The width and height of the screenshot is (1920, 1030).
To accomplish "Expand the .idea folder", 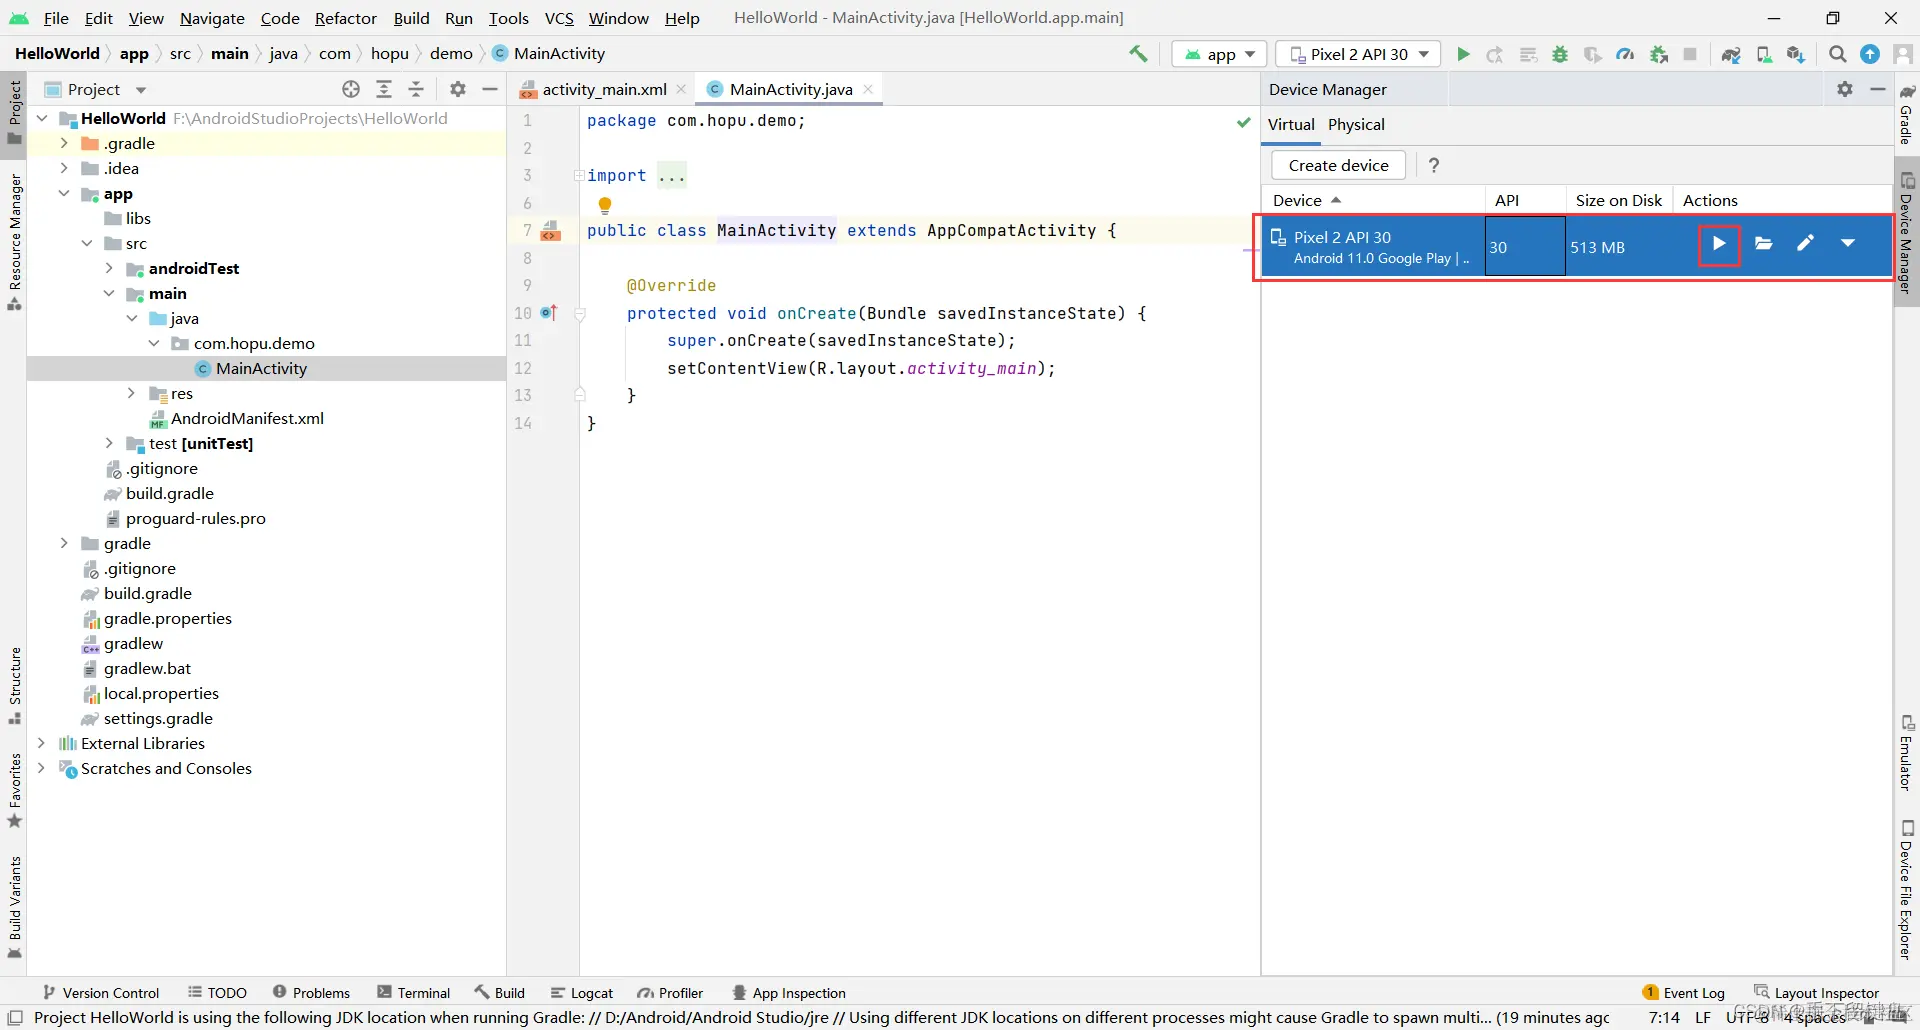I will [64, 168].
